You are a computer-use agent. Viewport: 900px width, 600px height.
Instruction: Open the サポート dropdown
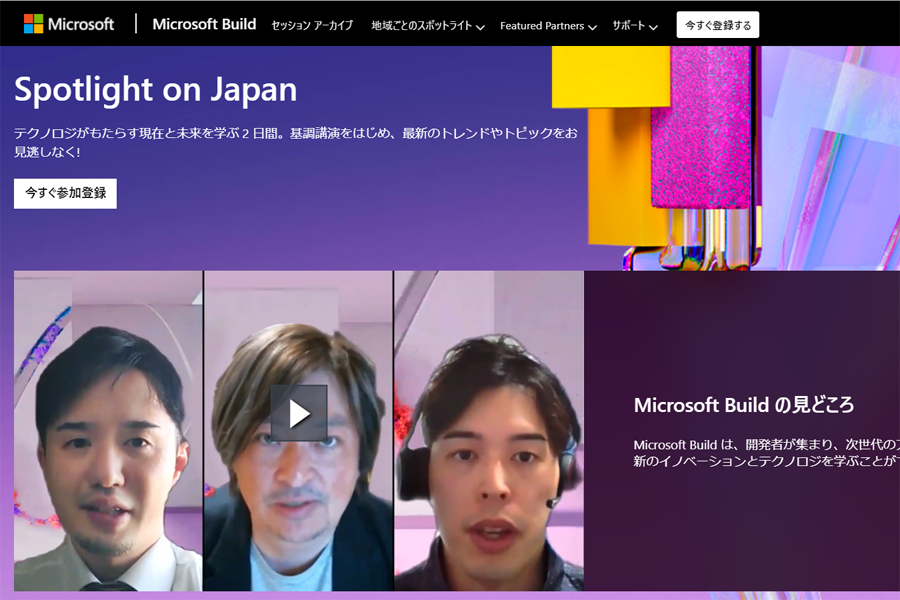coord(630,27)
